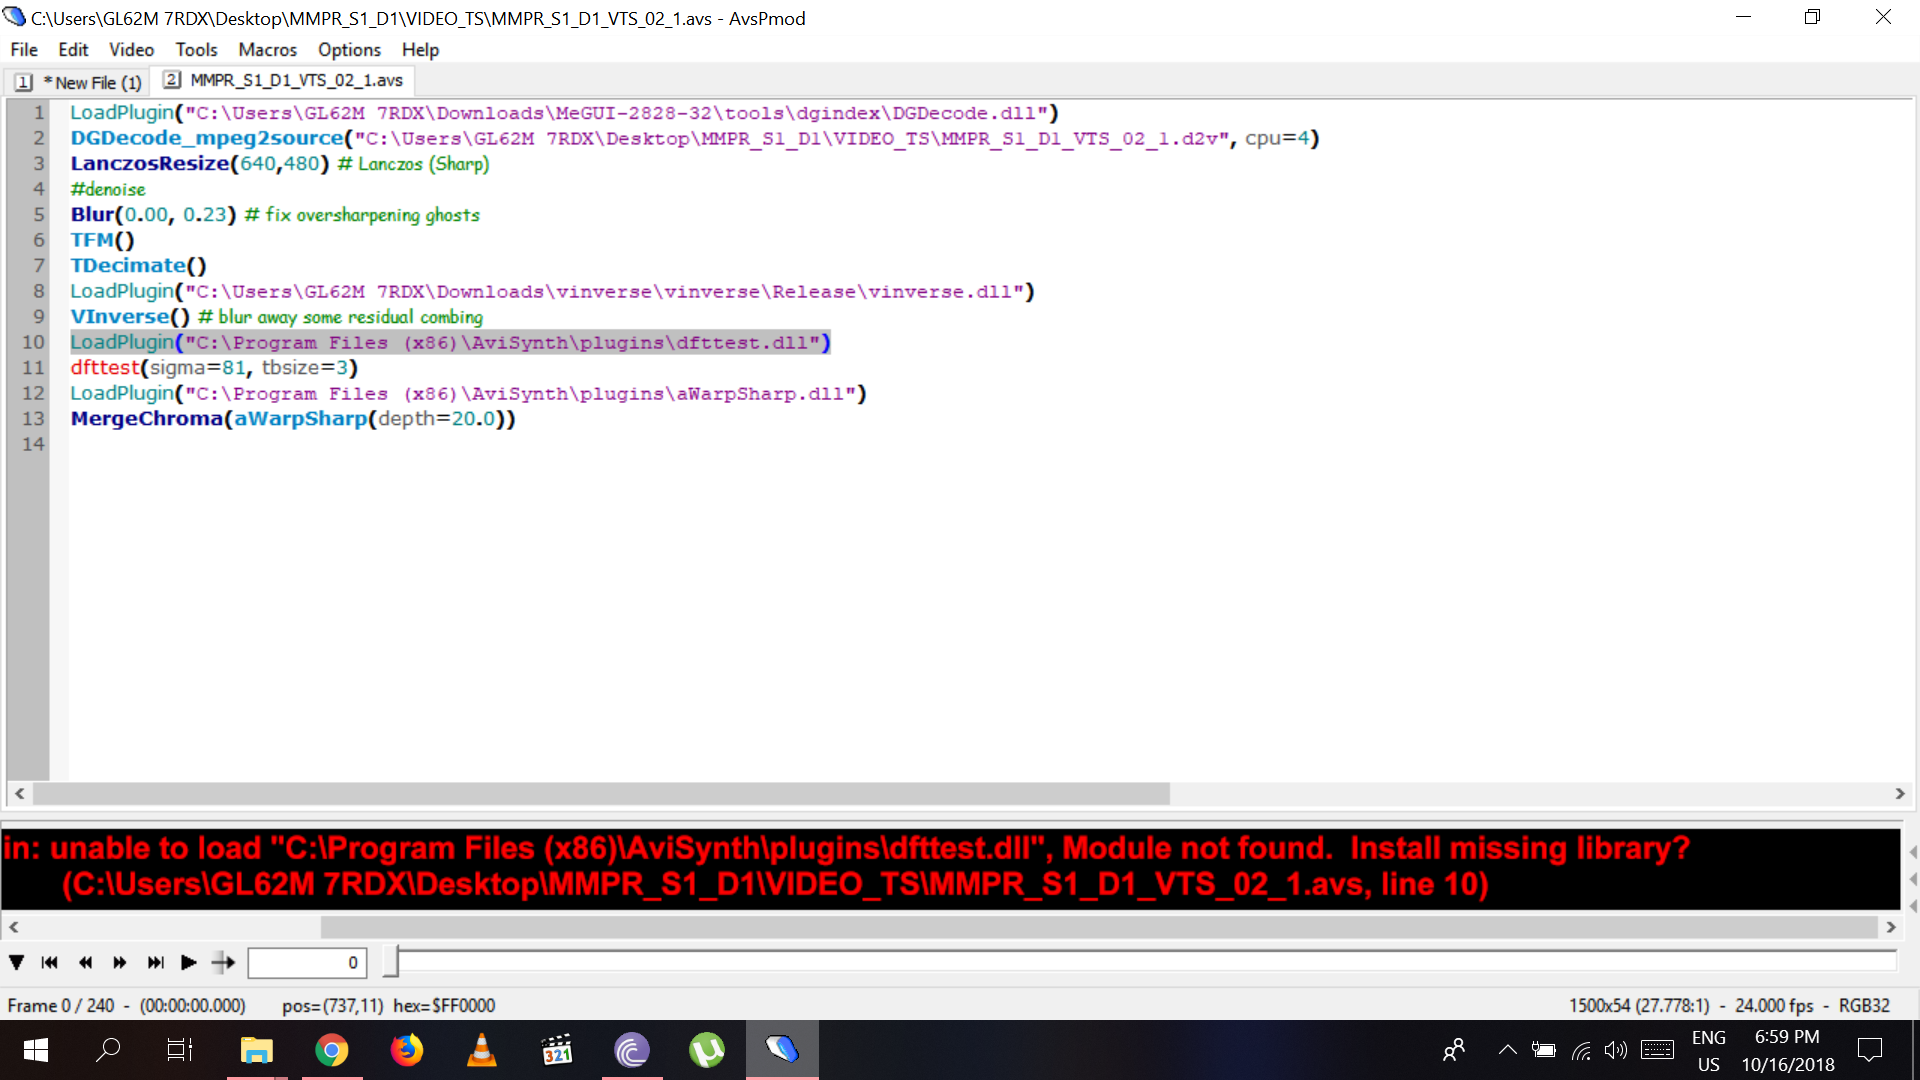Image resolution: width=1920 pixels, height=1080 pixels.
Task: Open the Tools menu
Action: (x=196, y=50)
